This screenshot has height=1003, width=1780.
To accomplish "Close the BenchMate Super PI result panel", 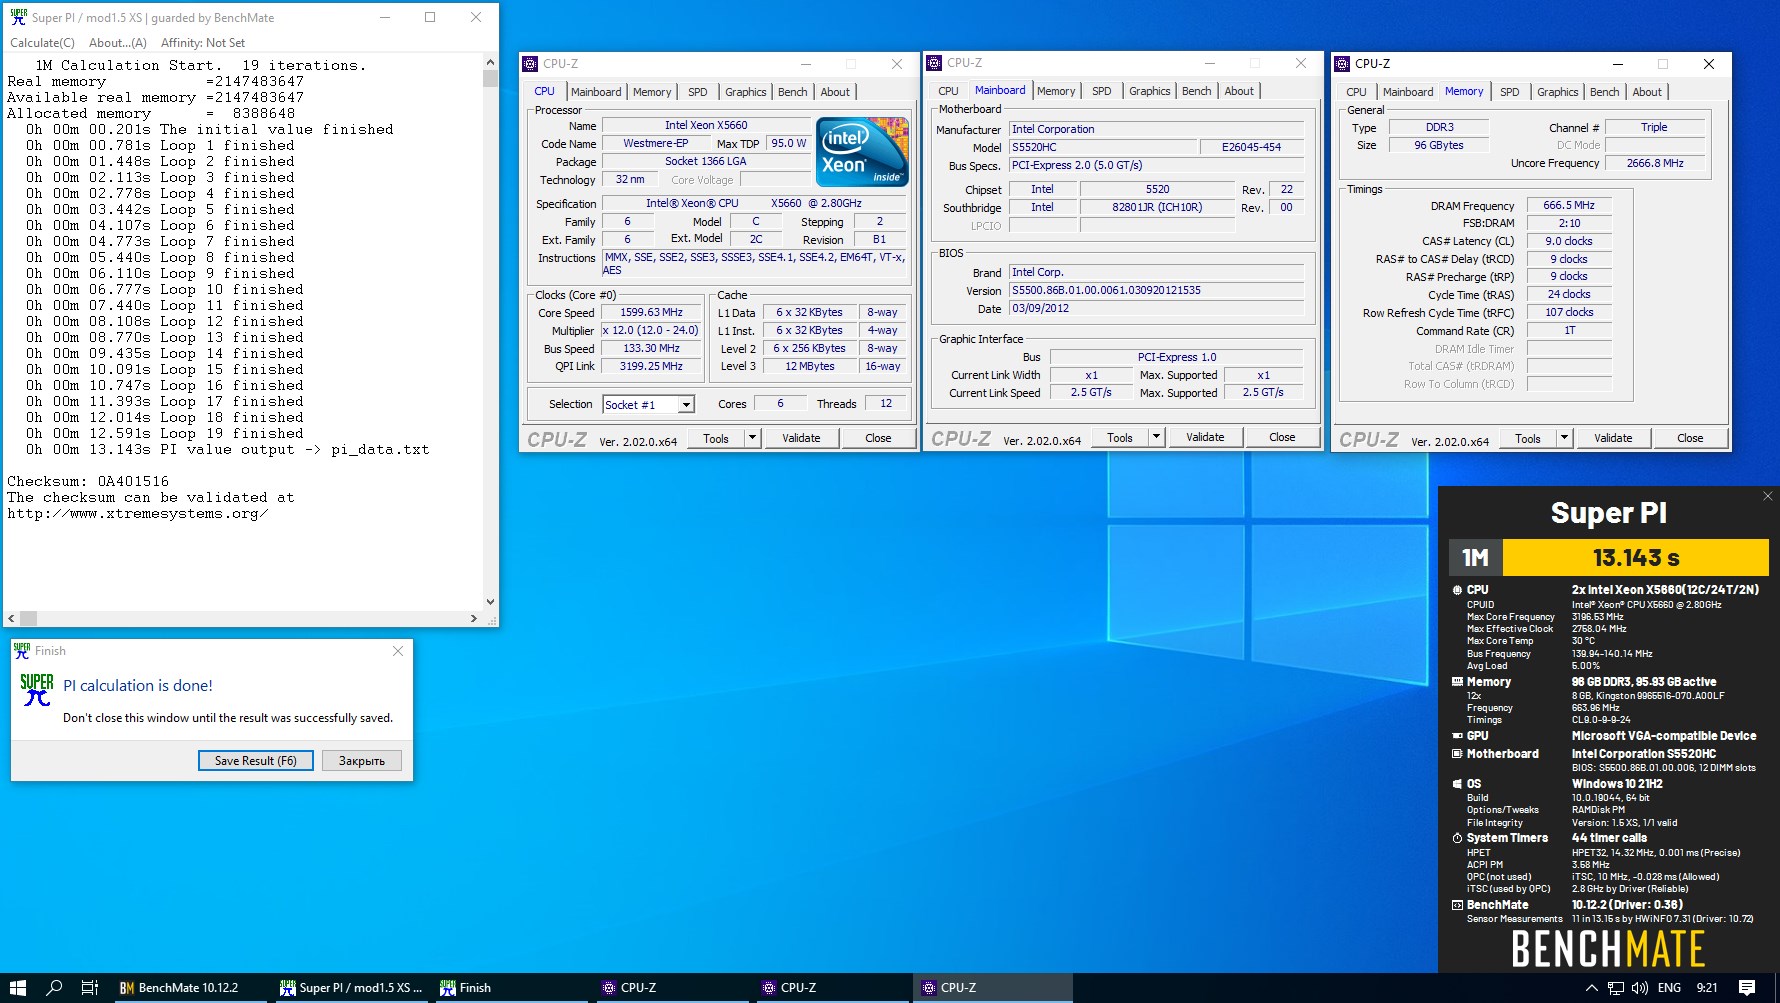I will click(x=1767, y=496).
